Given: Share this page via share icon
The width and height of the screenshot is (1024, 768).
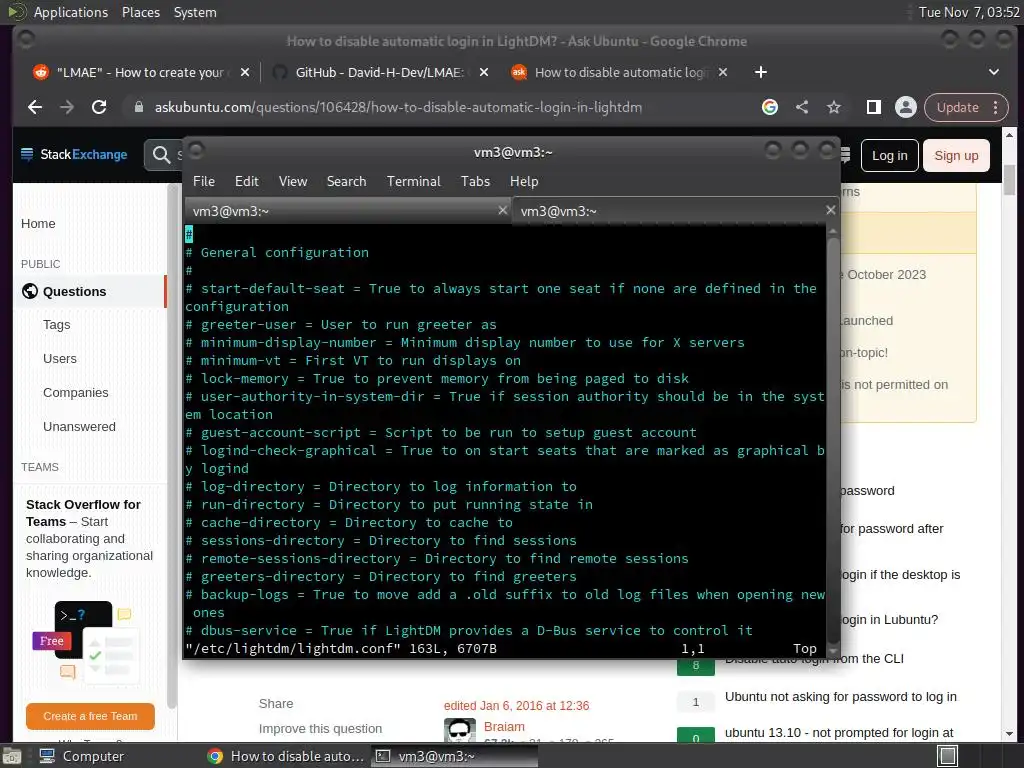Looking at the screenshot, I should point(802,107).
